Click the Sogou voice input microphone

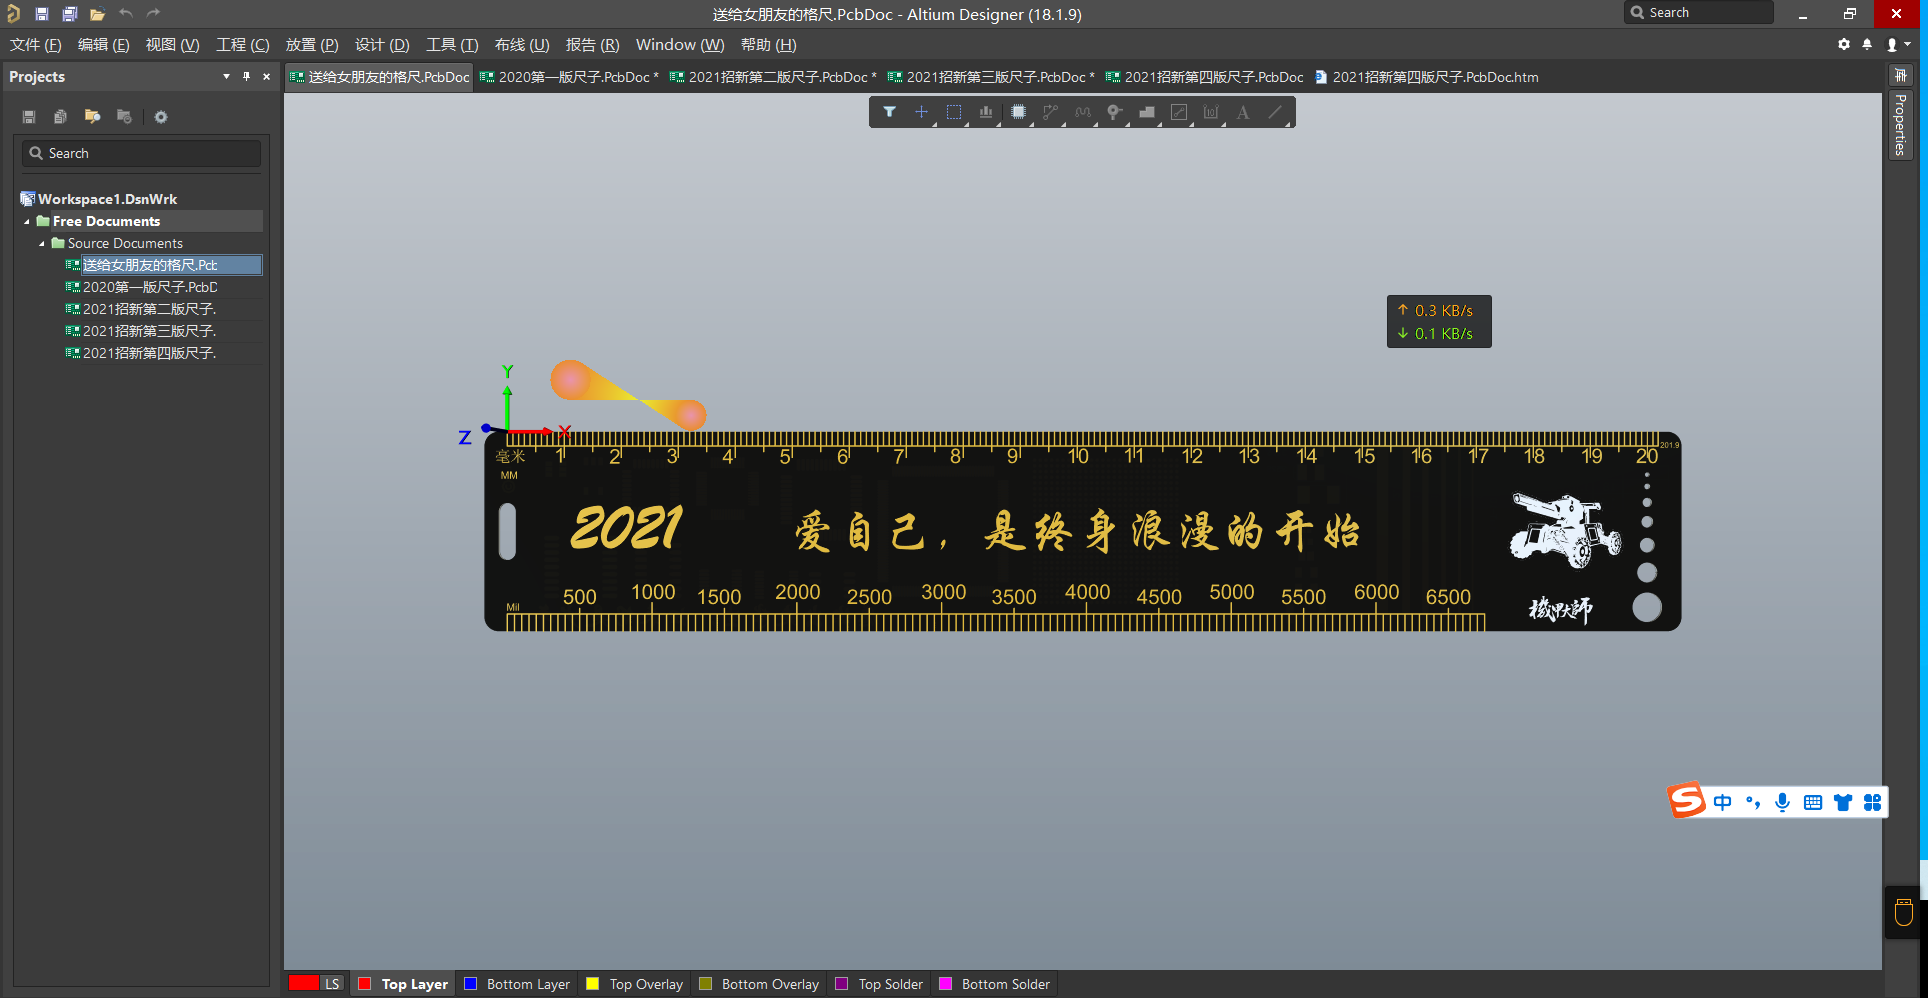point(1782,802)
